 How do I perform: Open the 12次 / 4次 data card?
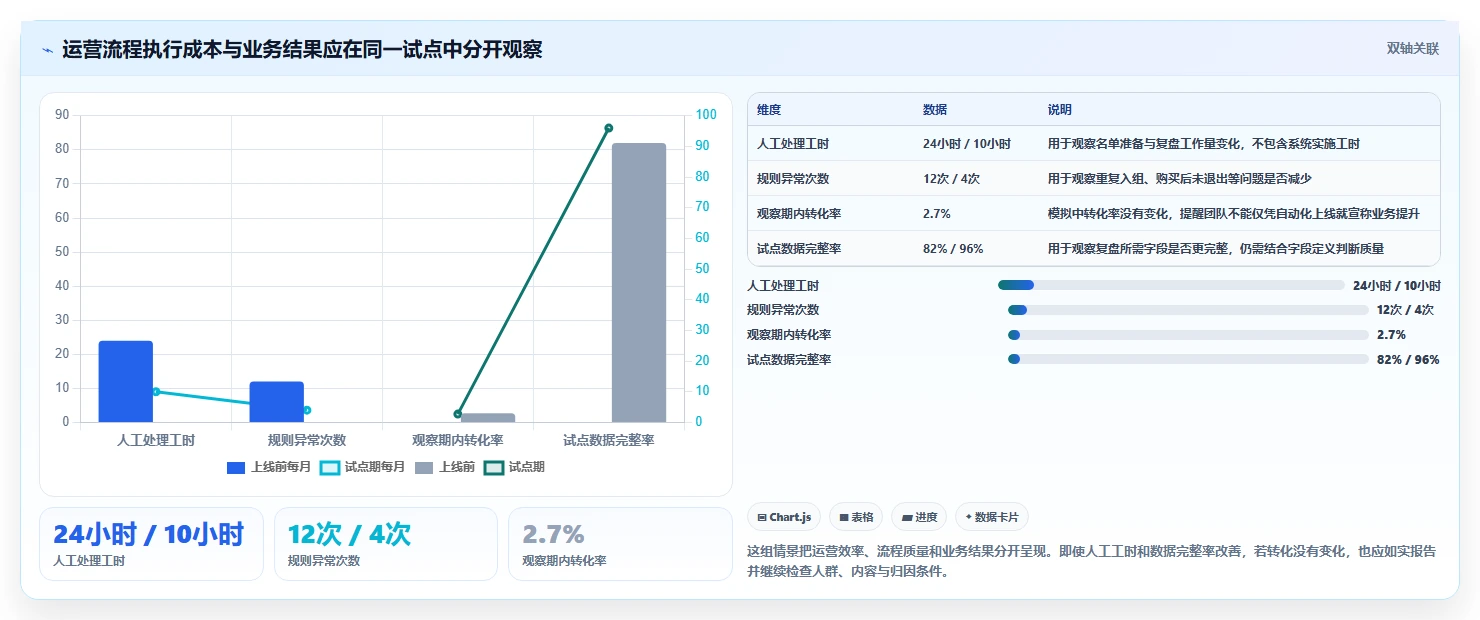[x=386, y=544]
